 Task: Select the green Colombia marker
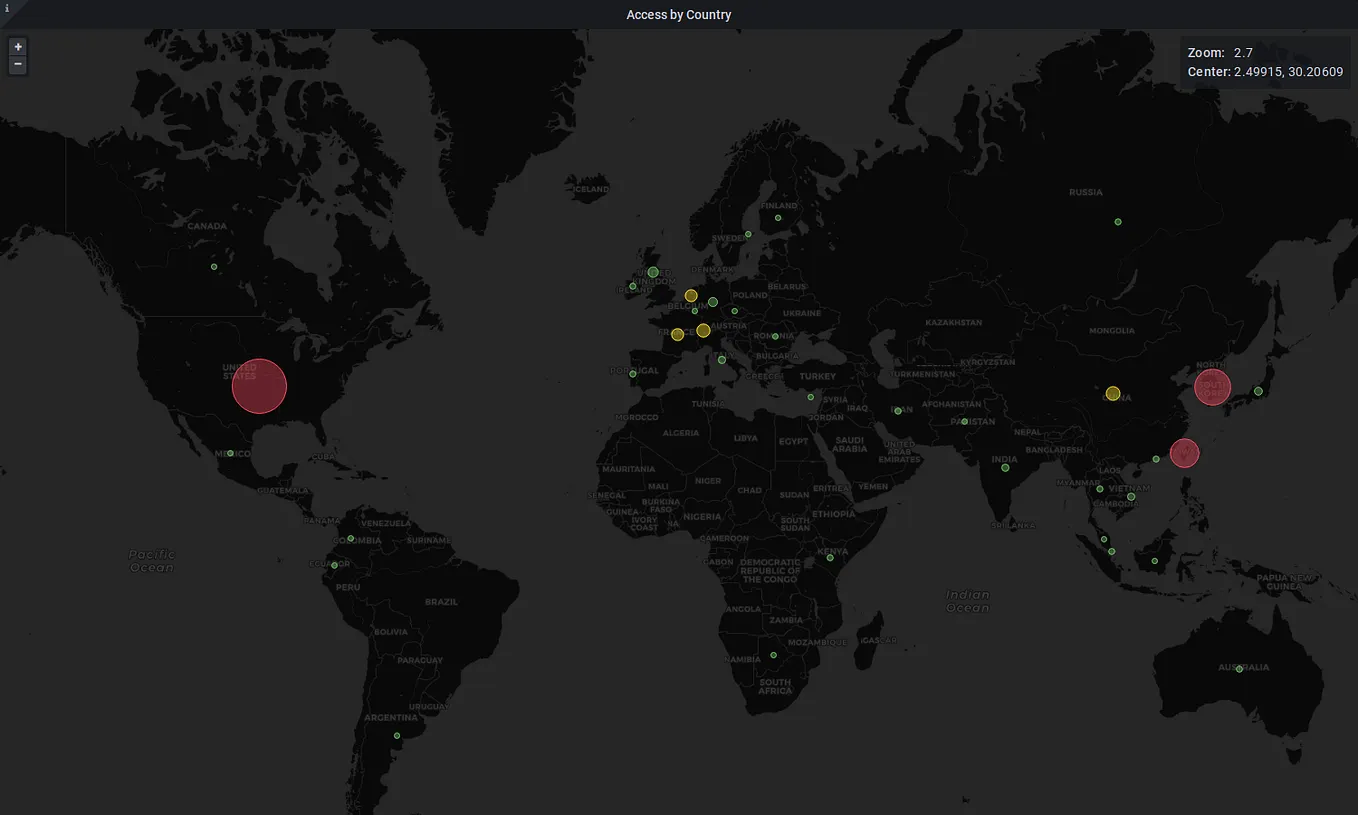[351, 539]
